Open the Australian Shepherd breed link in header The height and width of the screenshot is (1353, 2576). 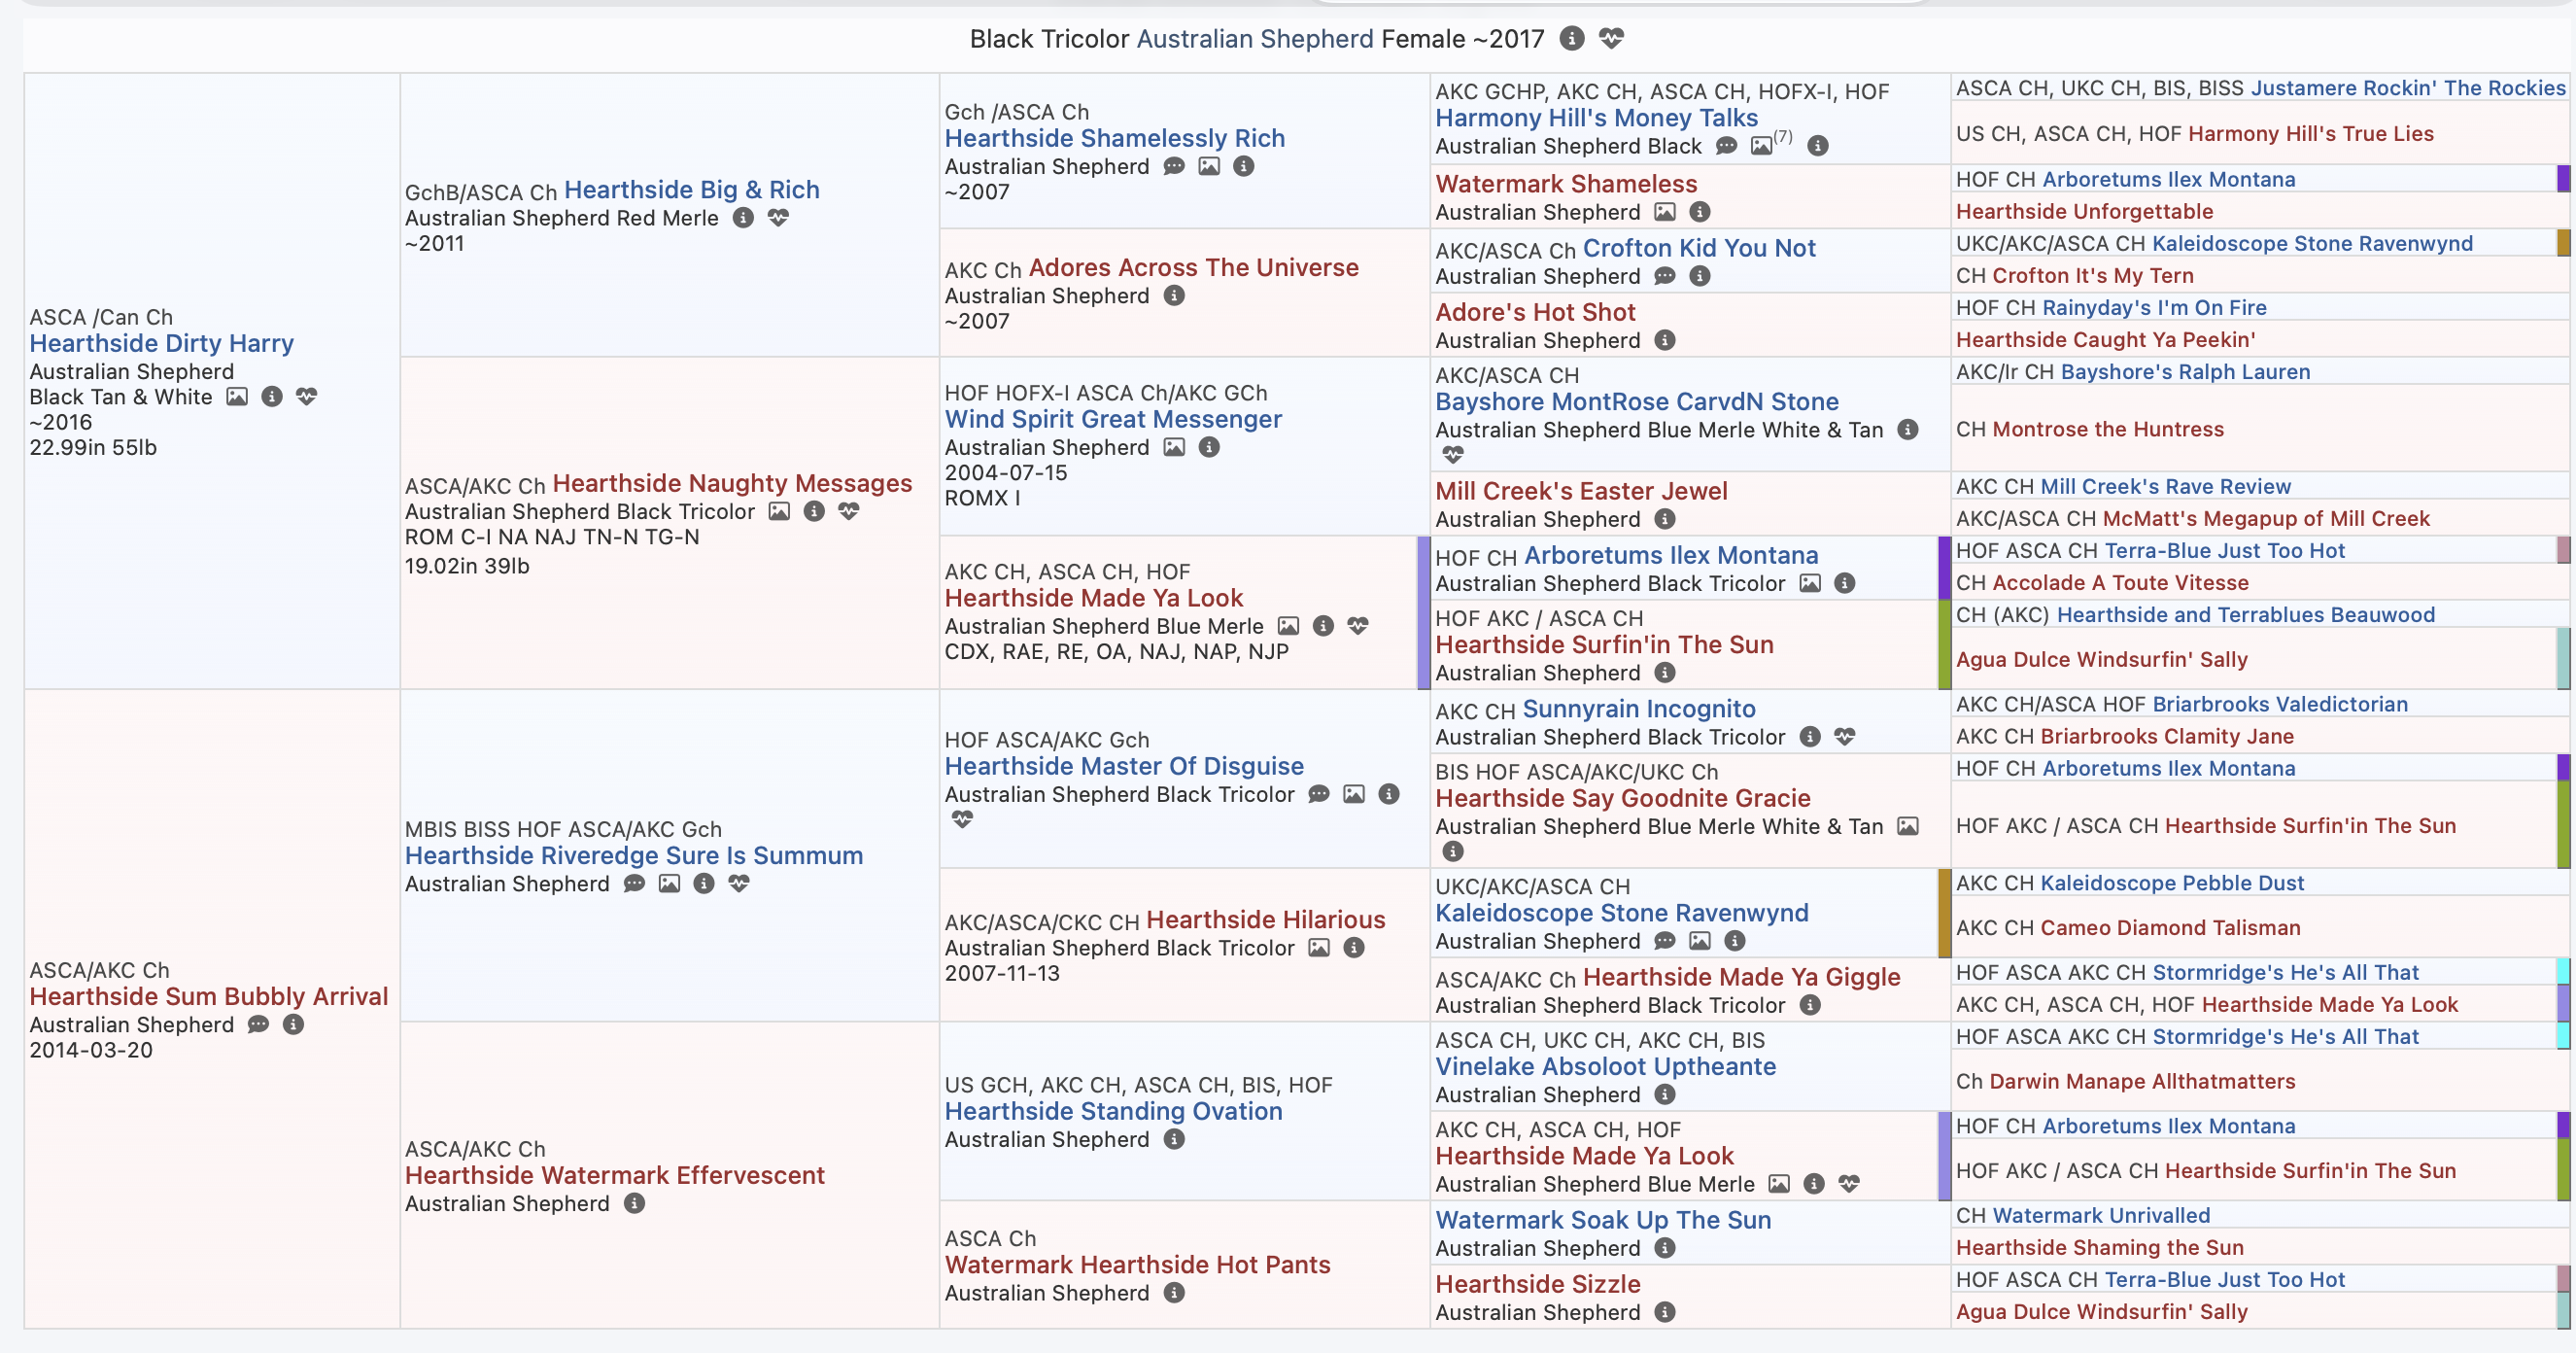coord(1255,39)
